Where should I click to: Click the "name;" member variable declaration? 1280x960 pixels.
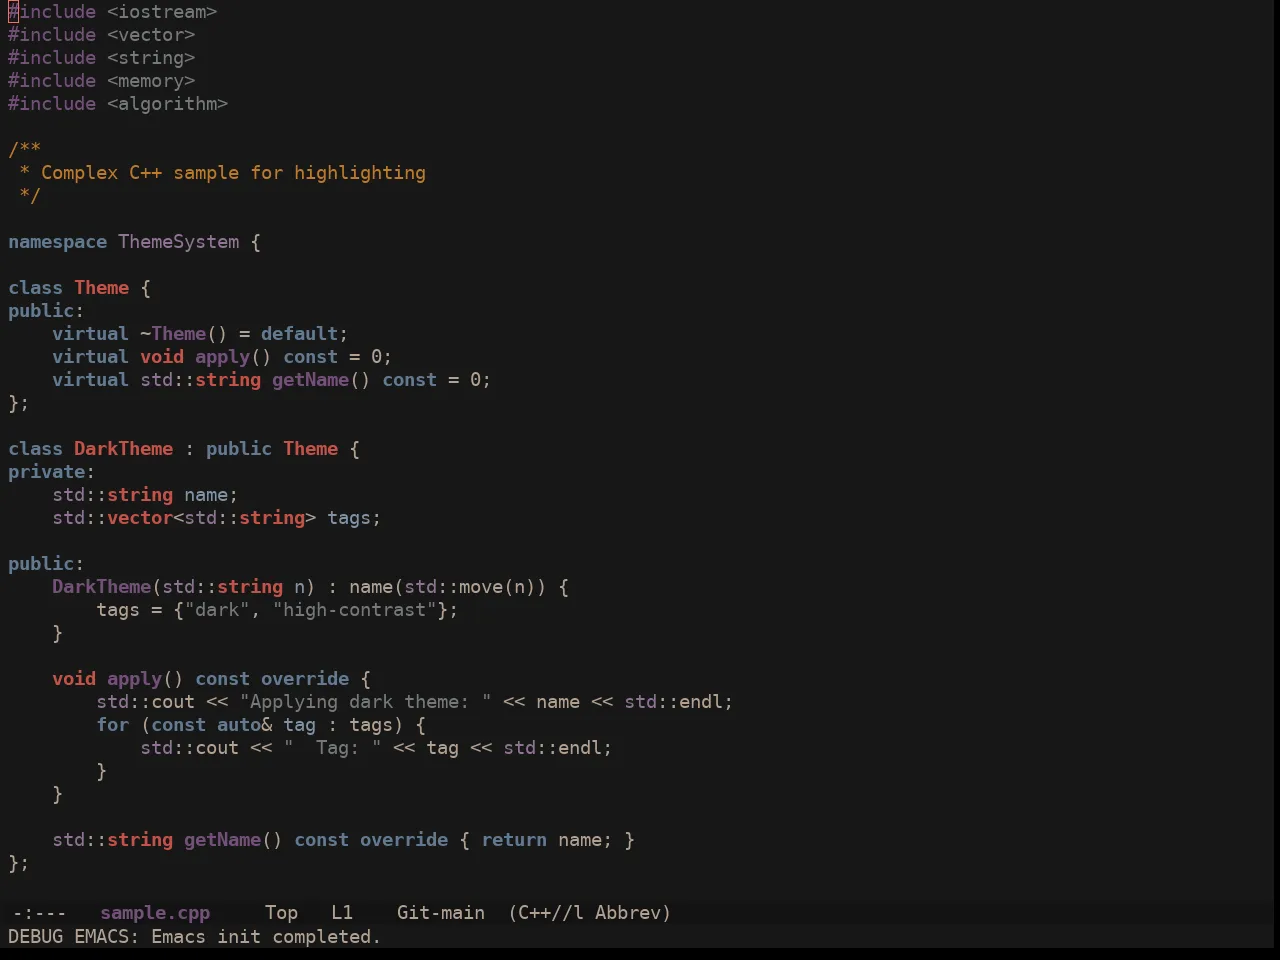pyautogui.click(x=211, y=495)
